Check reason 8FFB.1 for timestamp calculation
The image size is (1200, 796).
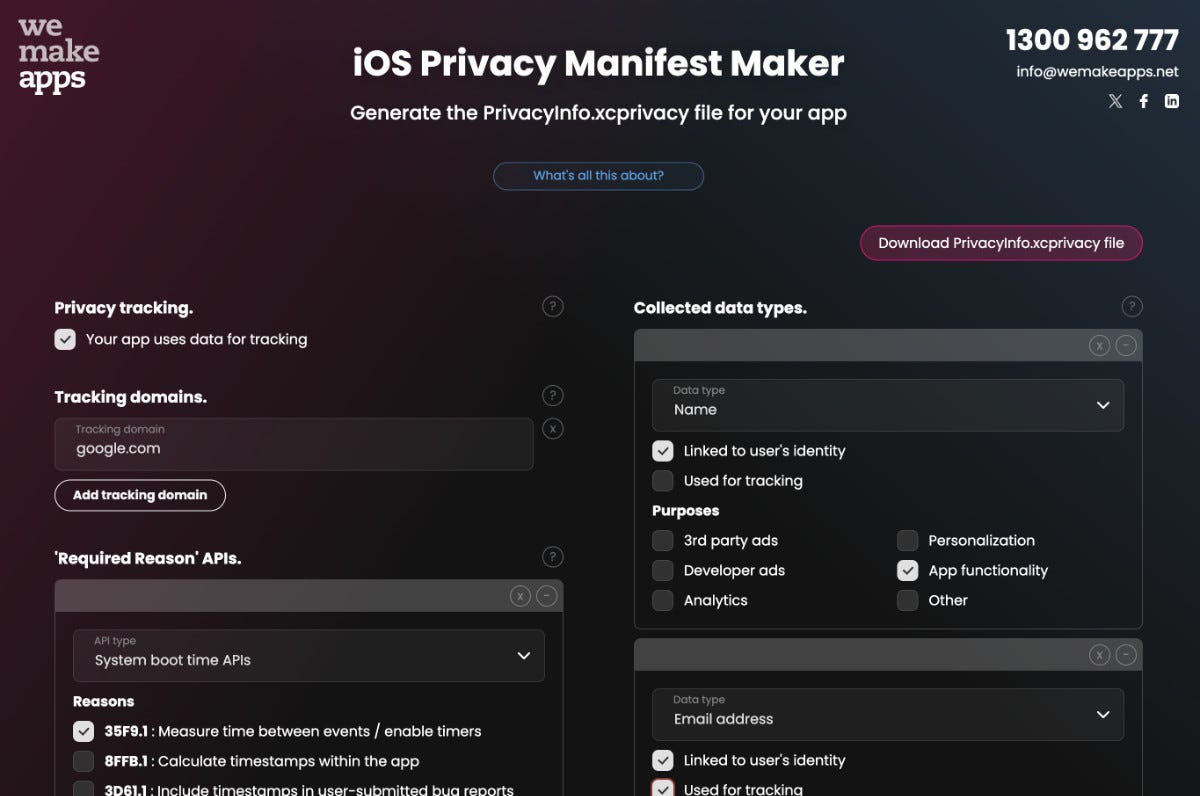point(83,761)
